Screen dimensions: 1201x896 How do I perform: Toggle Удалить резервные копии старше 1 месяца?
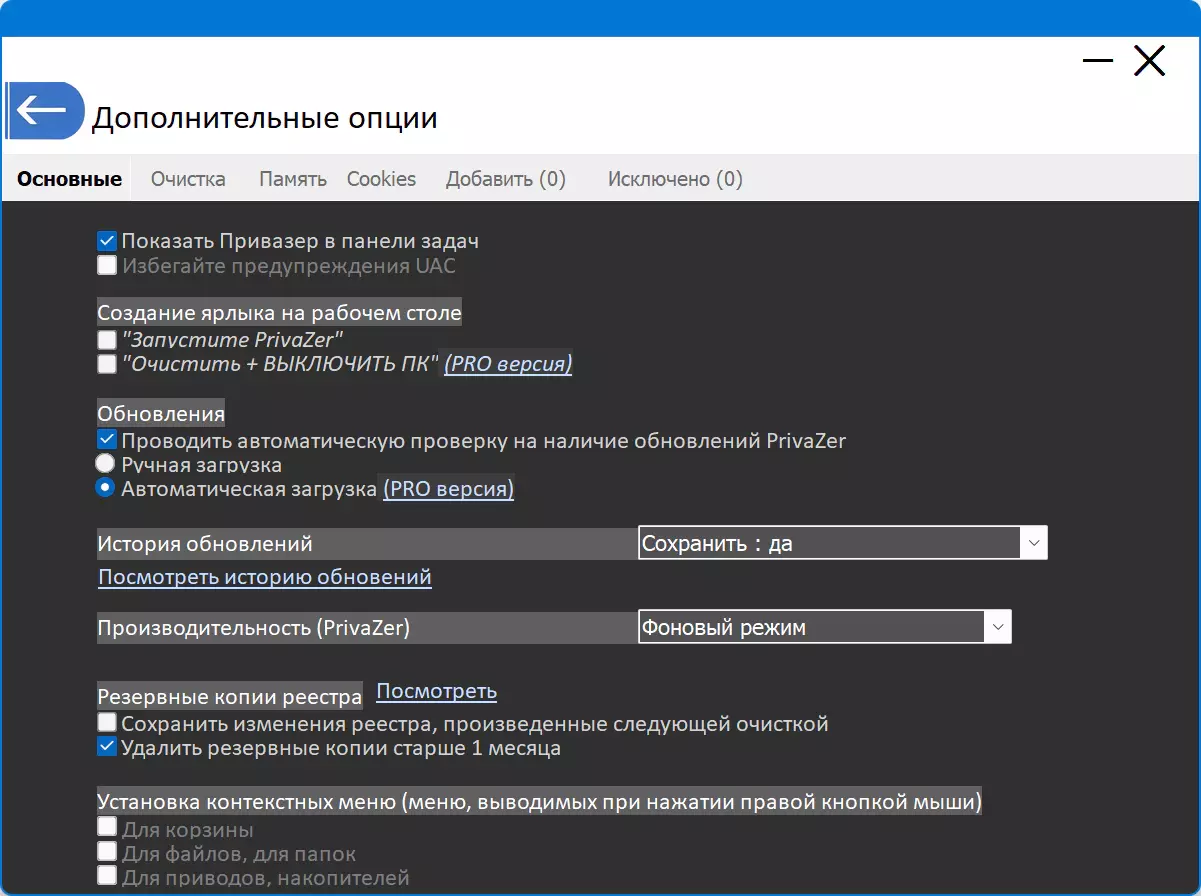107,747
